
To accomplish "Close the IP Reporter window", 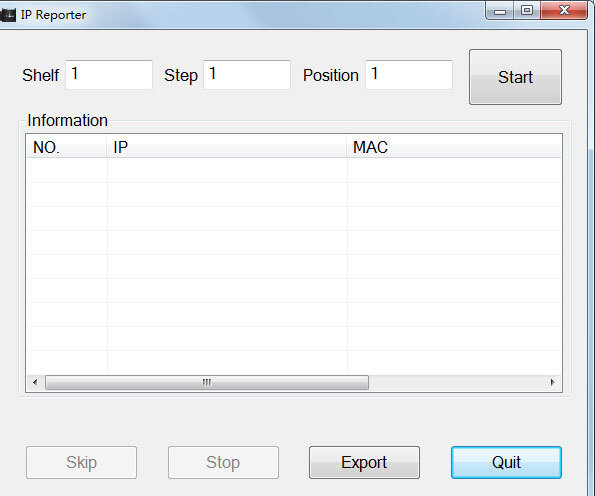I will (x=564, y=10).
